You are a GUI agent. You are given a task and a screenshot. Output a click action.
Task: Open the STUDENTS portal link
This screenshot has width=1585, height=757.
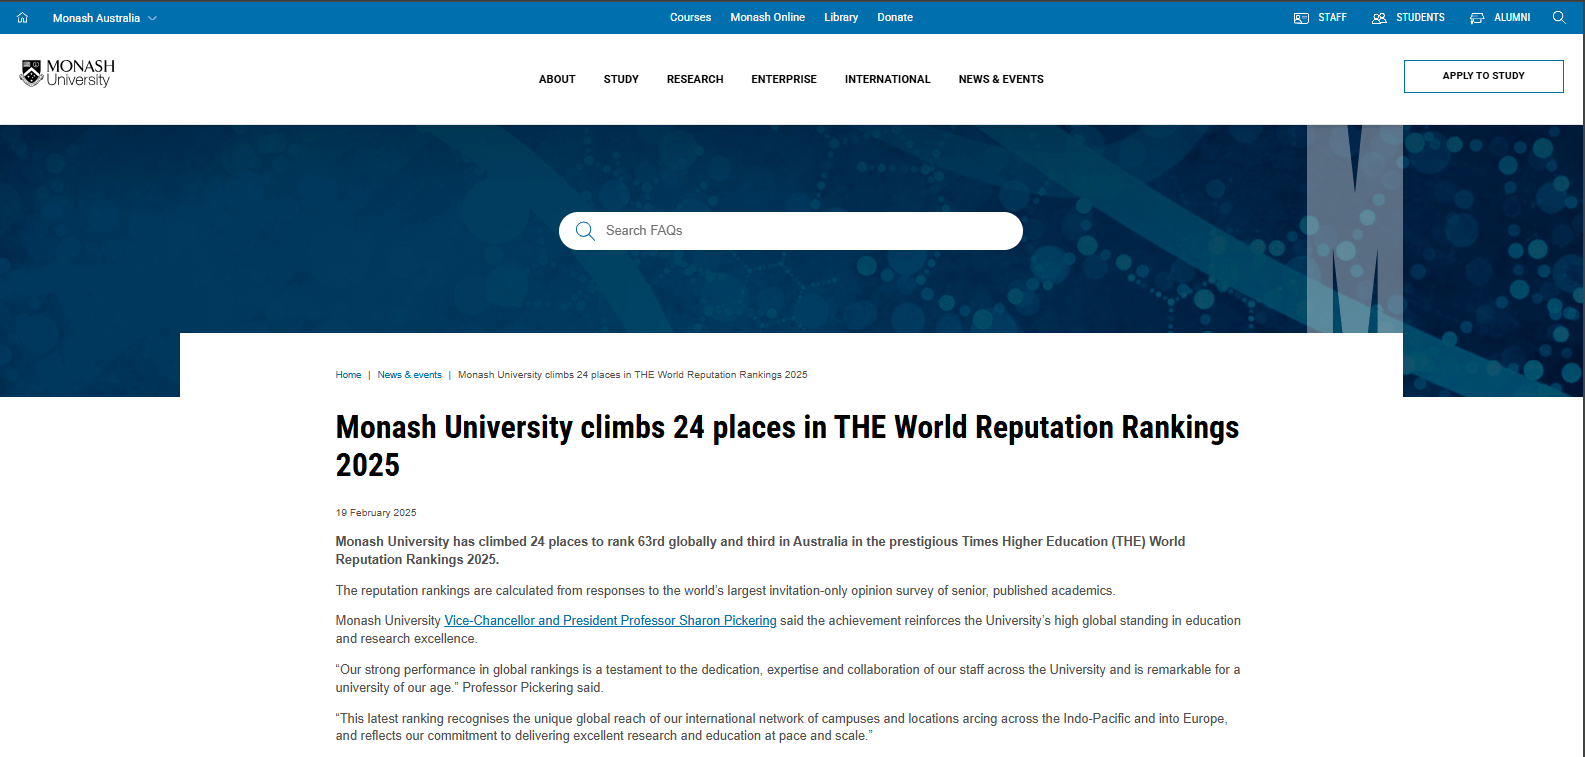(1420, 18)
